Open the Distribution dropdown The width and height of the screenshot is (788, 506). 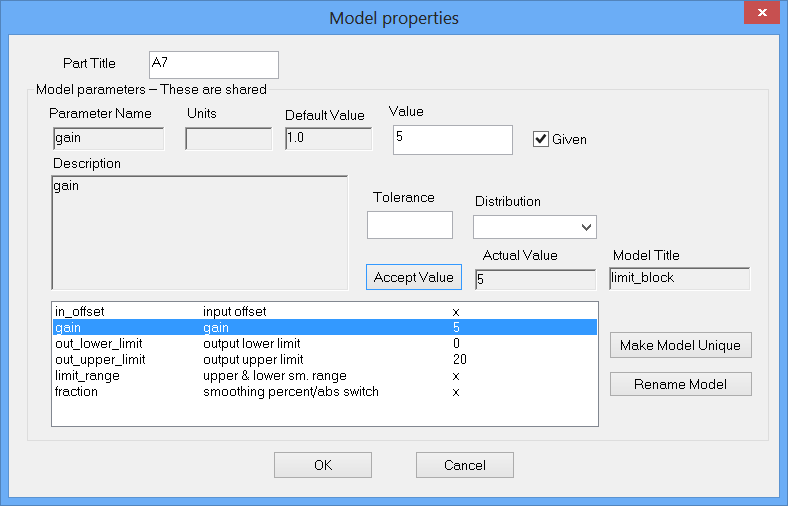pos(534,227)
